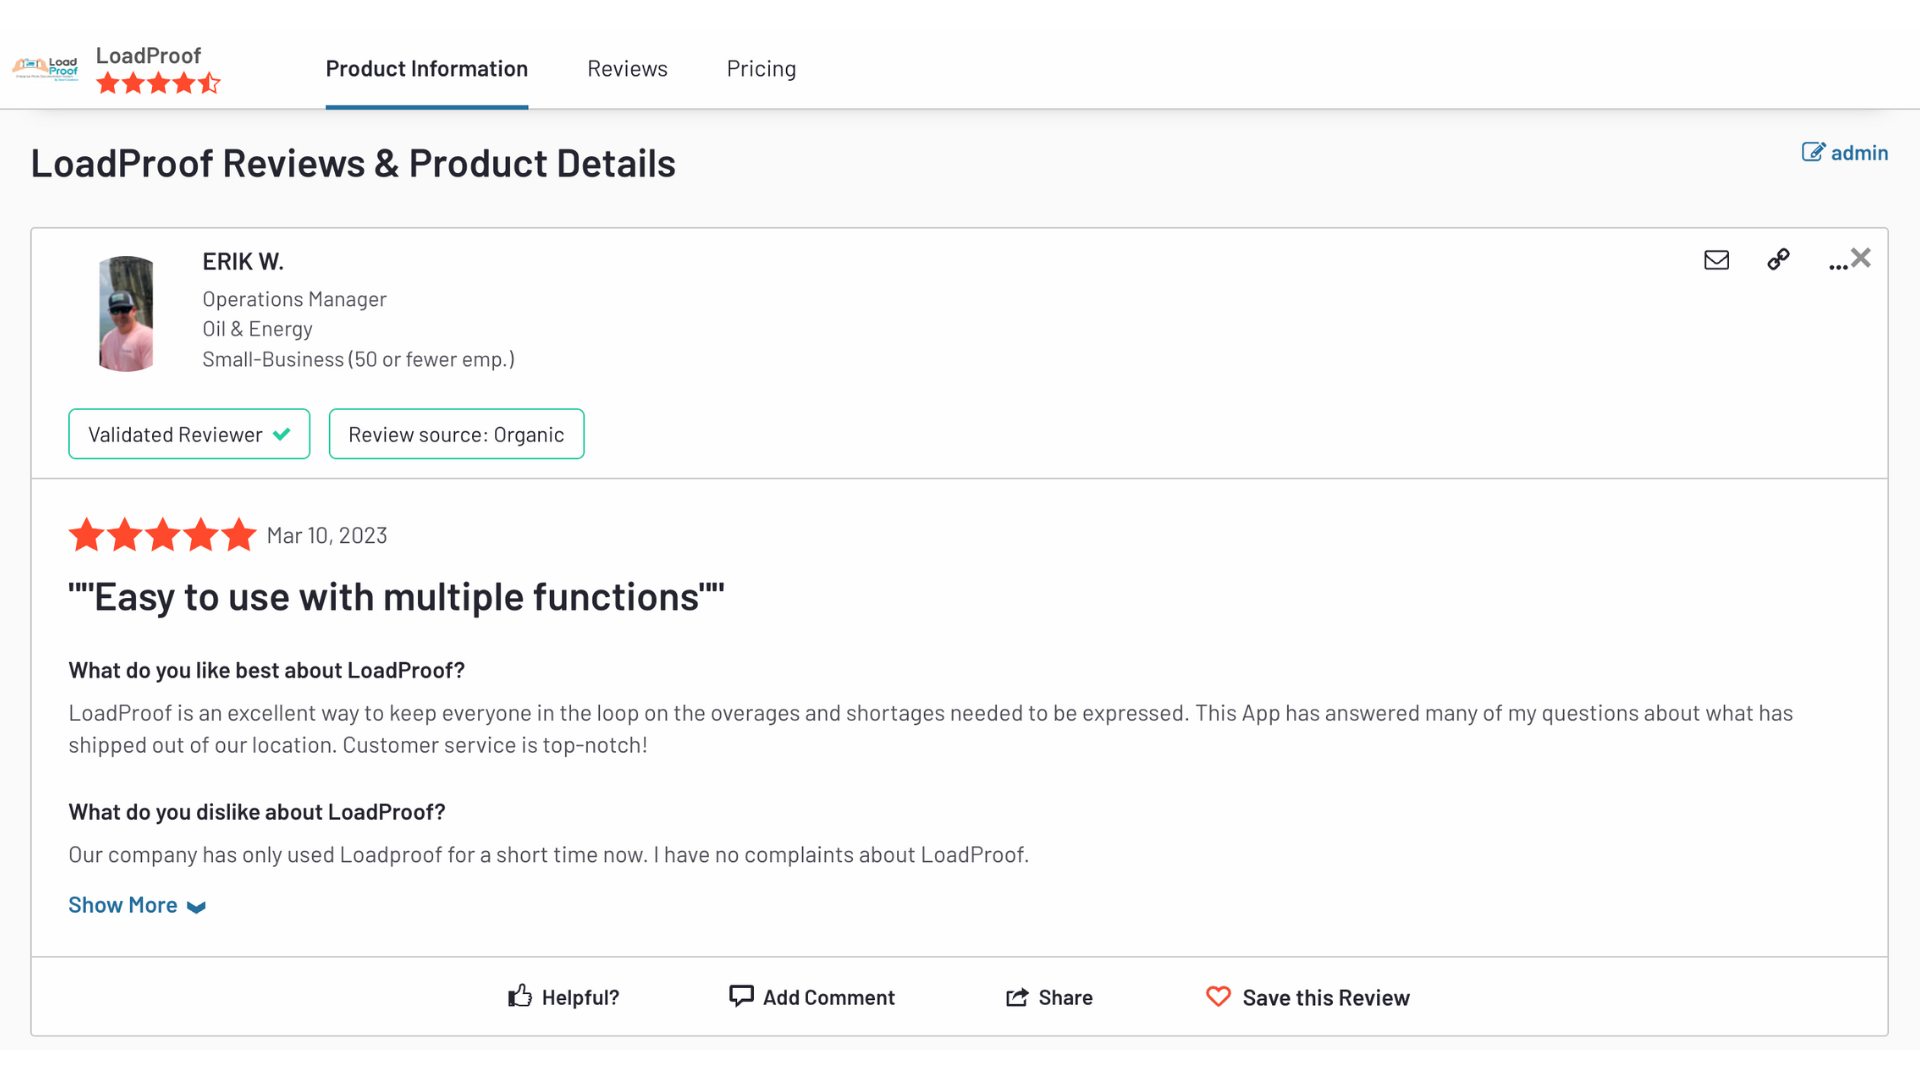
Task: Click the LoadProof logo image
Action: pyautogui.click(x=45, y=68)
